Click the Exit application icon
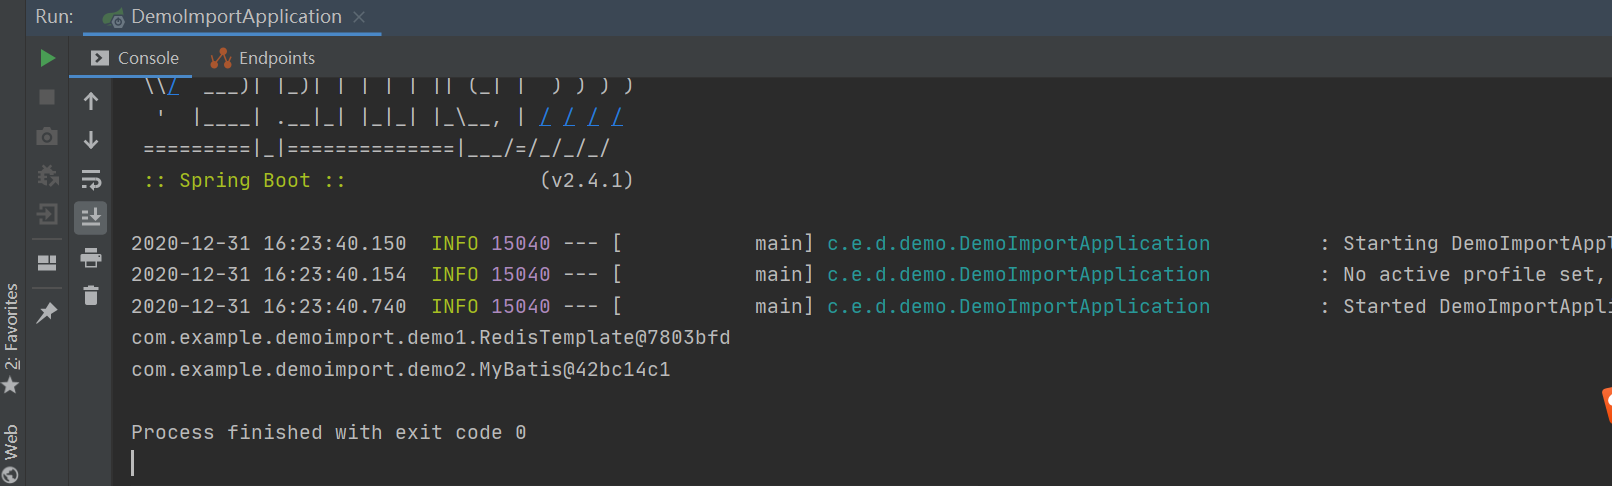 (x=47, y=214)
